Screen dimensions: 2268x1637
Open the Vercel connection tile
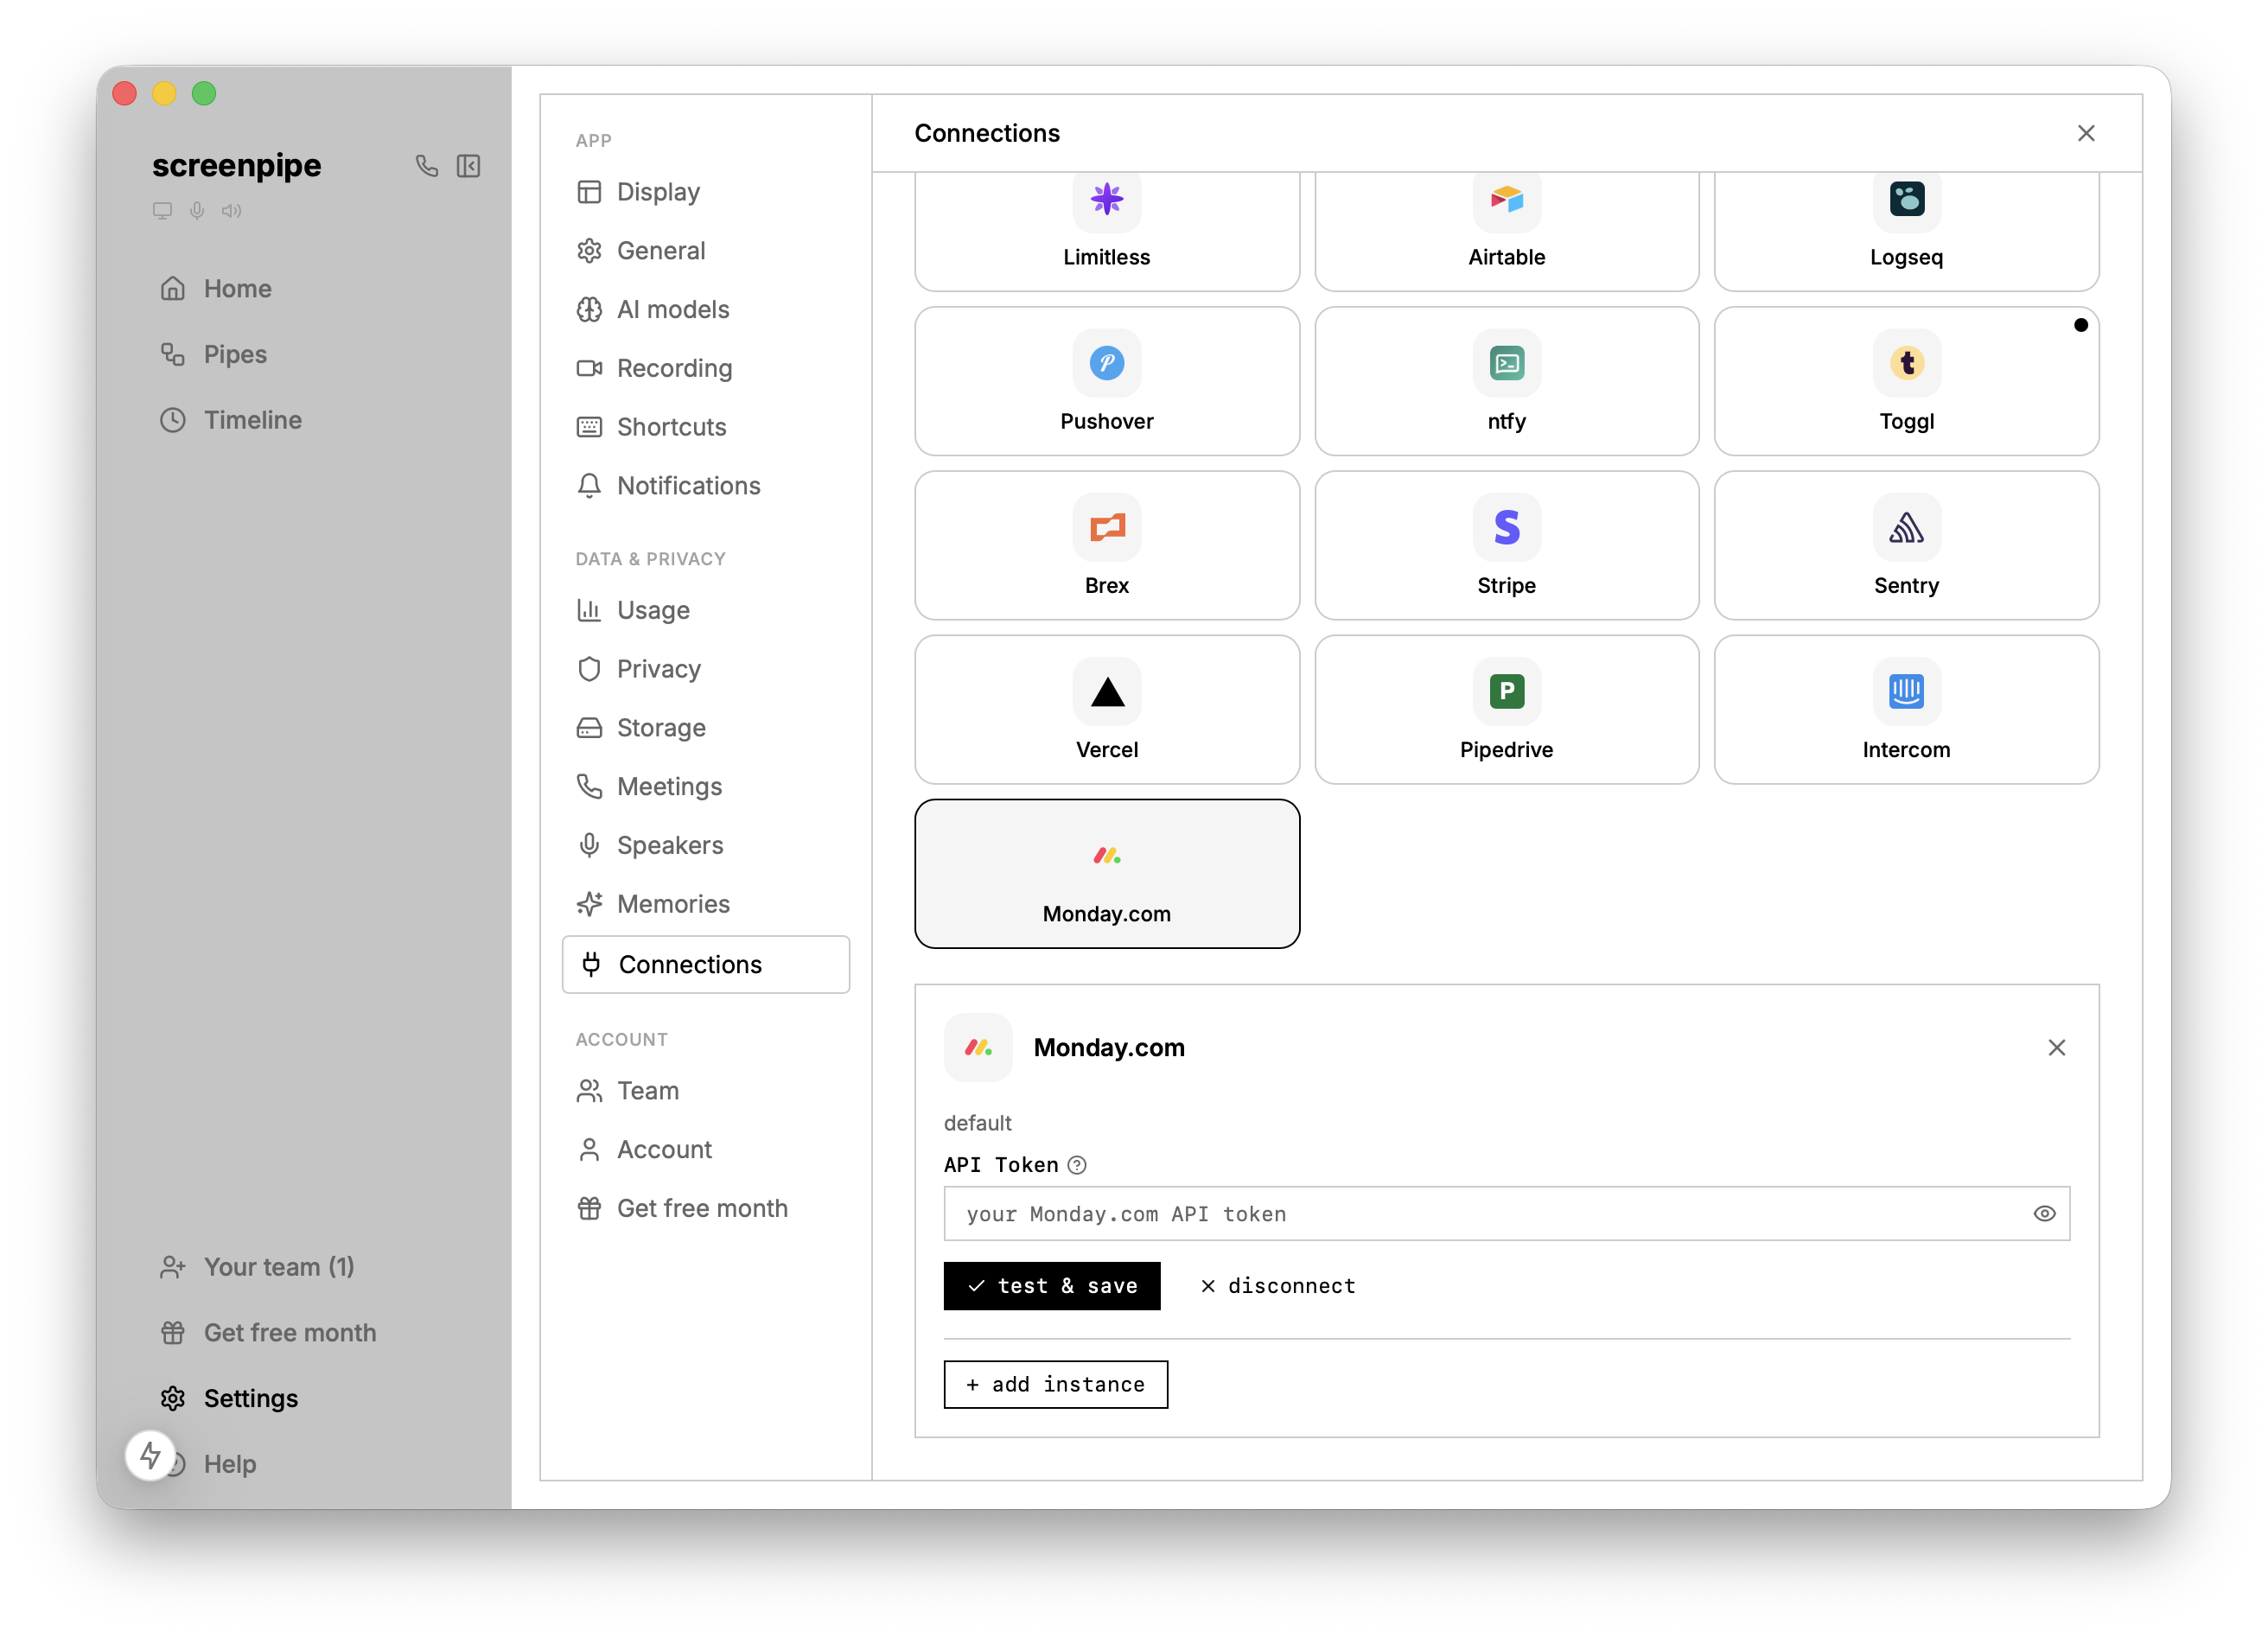(1106, 710)
